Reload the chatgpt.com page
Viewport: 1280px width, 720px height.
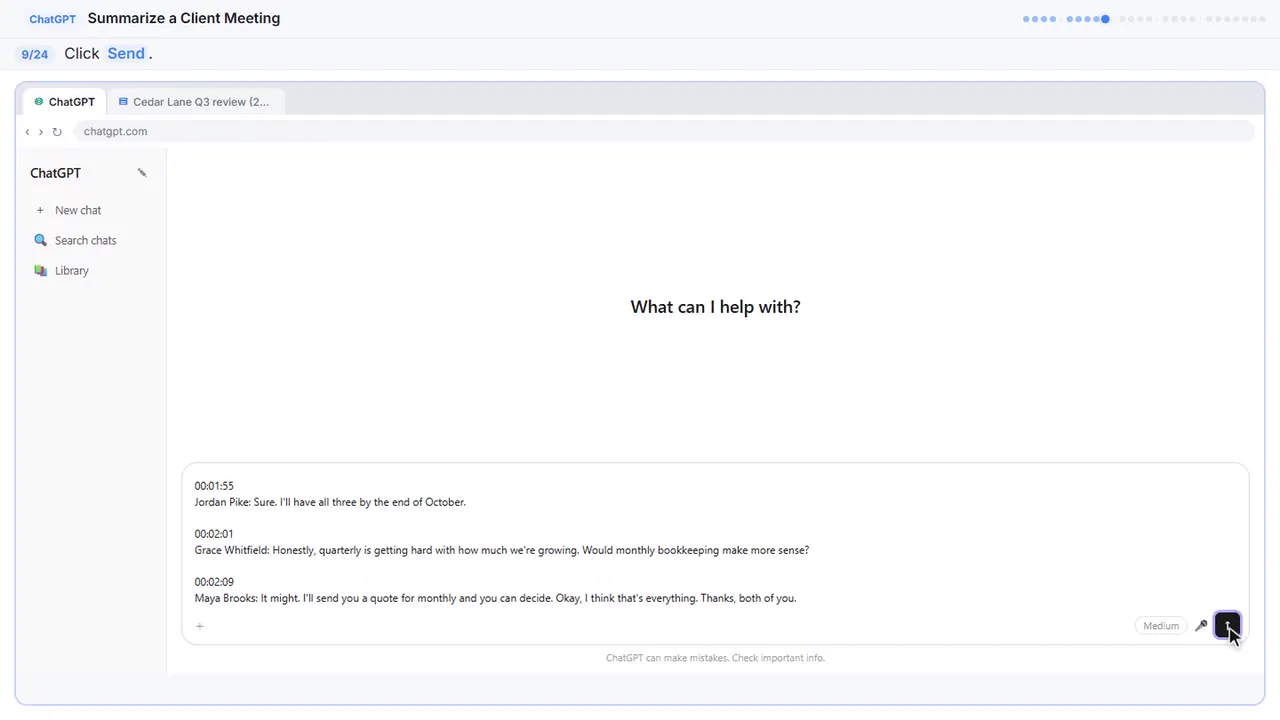pos(57,132)
